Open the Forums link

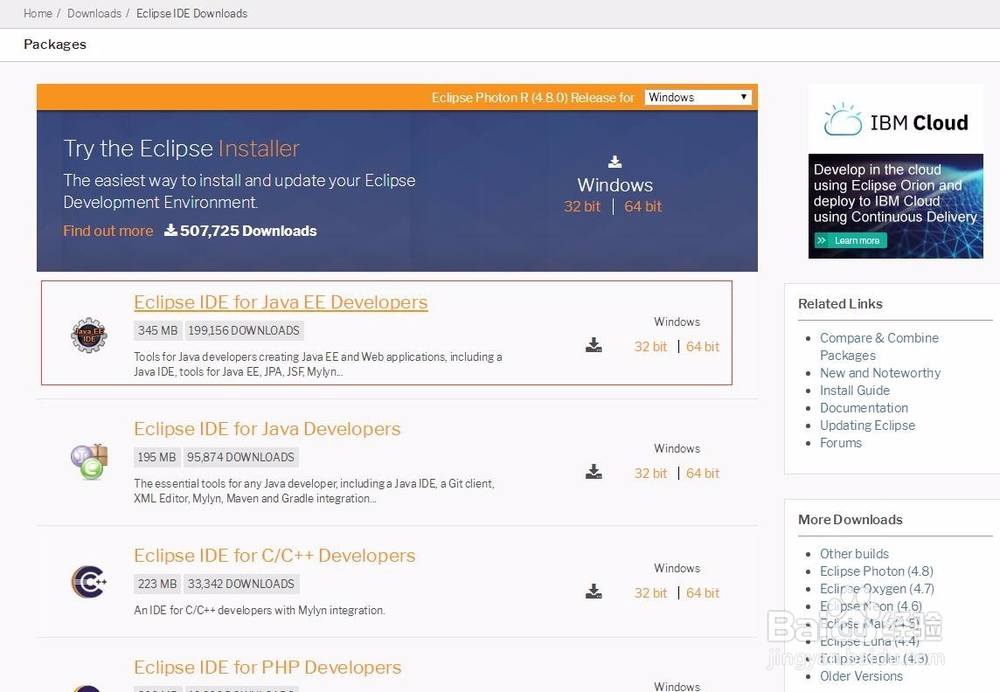click(841, 443)
